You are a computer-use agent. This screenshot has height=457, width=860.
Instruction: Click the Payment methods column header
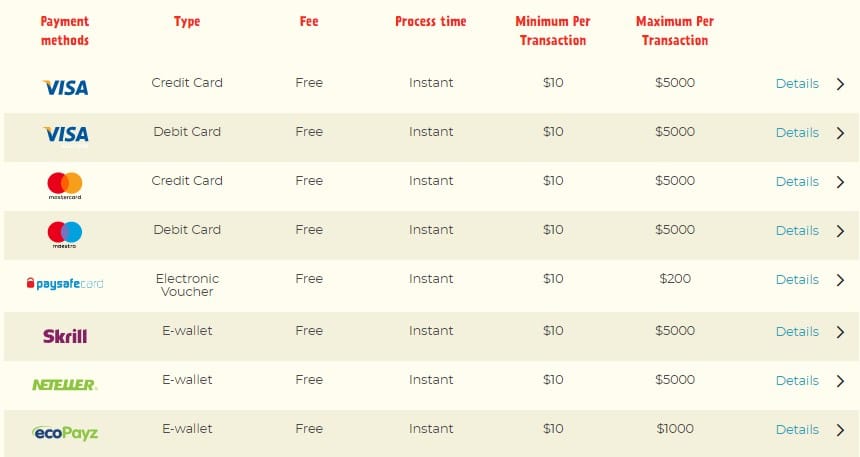click(x=65, y=31)
